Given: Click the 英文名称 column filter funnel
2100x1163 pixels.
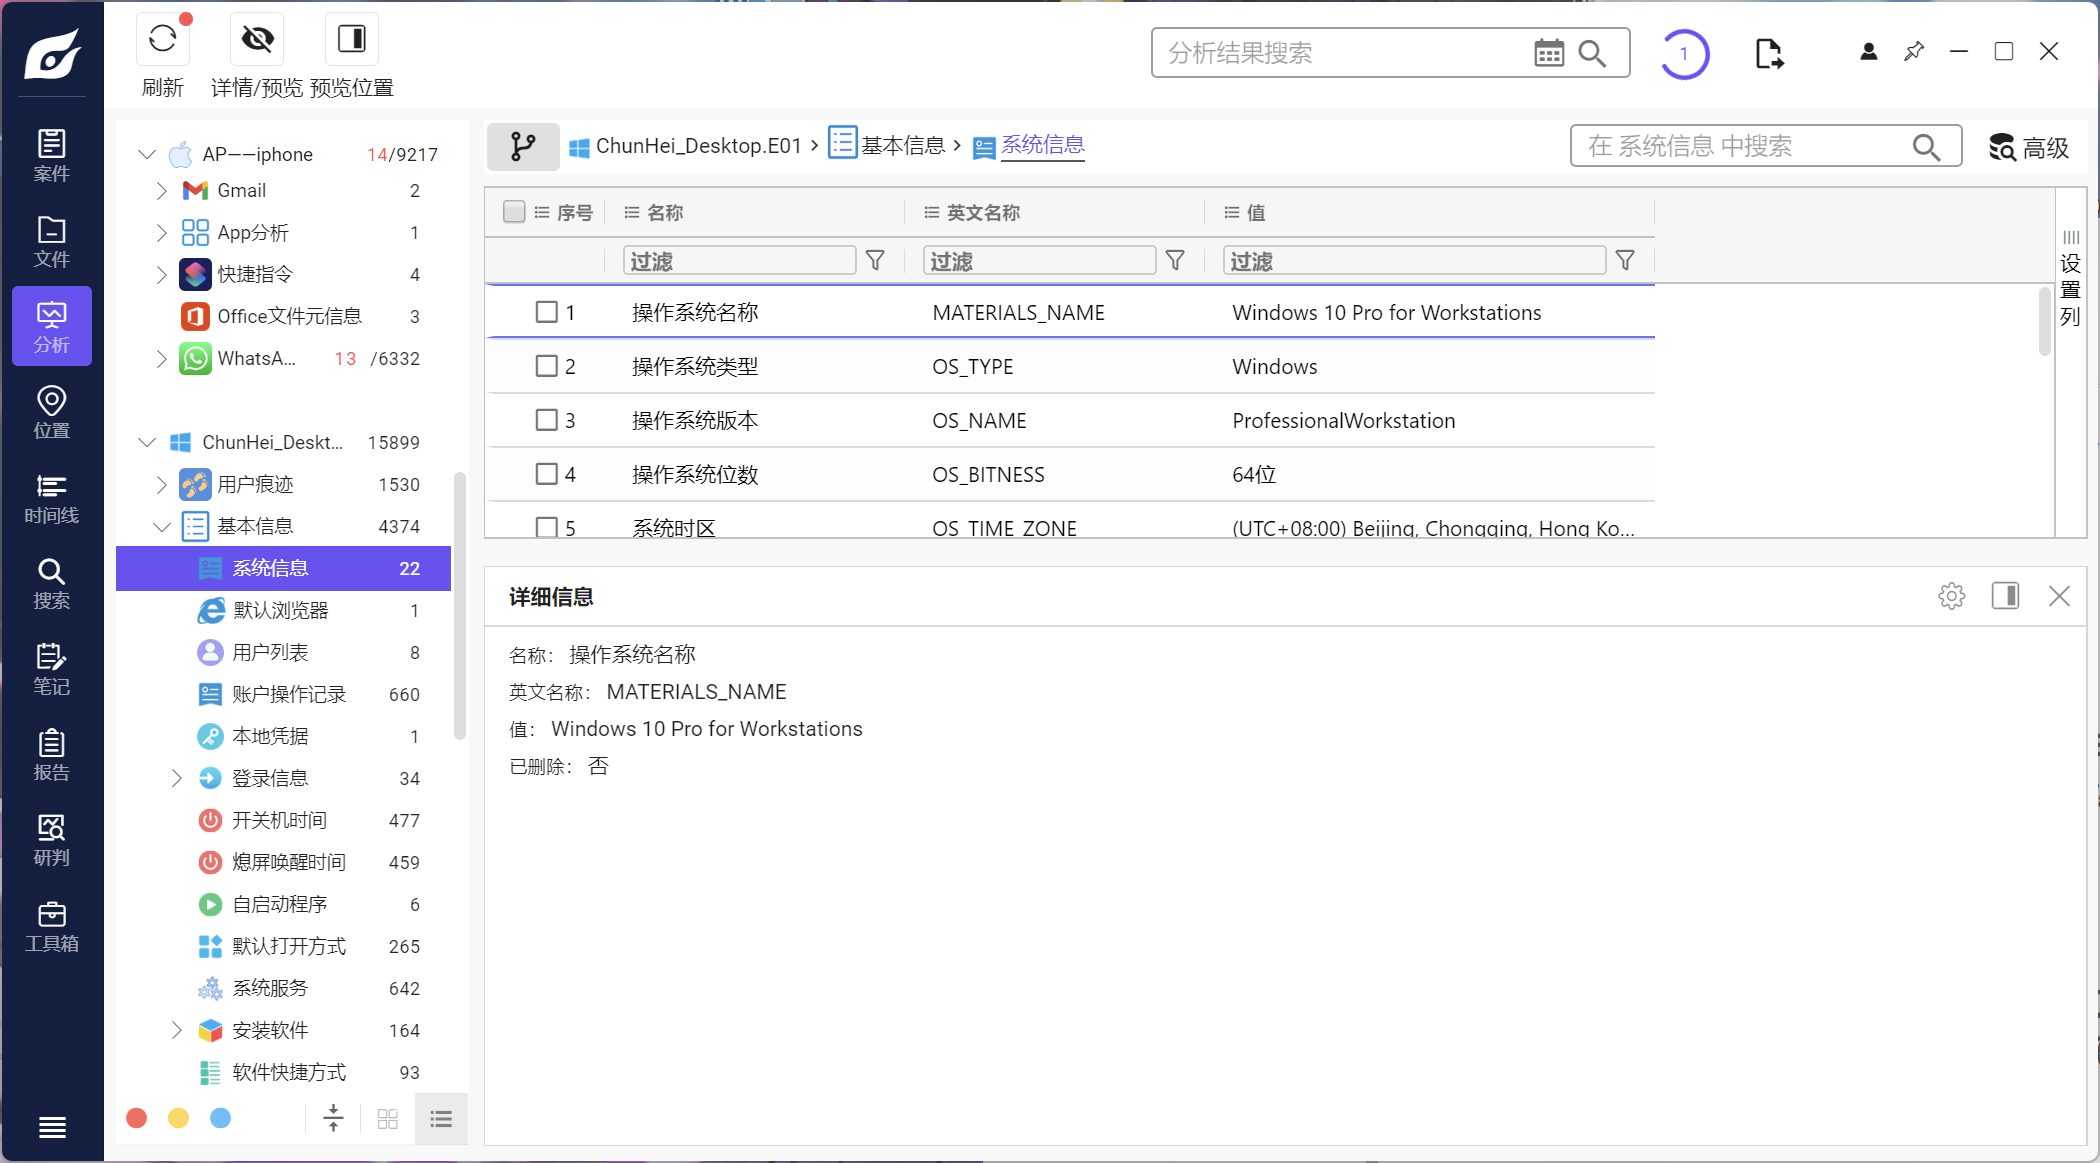Looking at the screenshot, I should coord(1175,261).
